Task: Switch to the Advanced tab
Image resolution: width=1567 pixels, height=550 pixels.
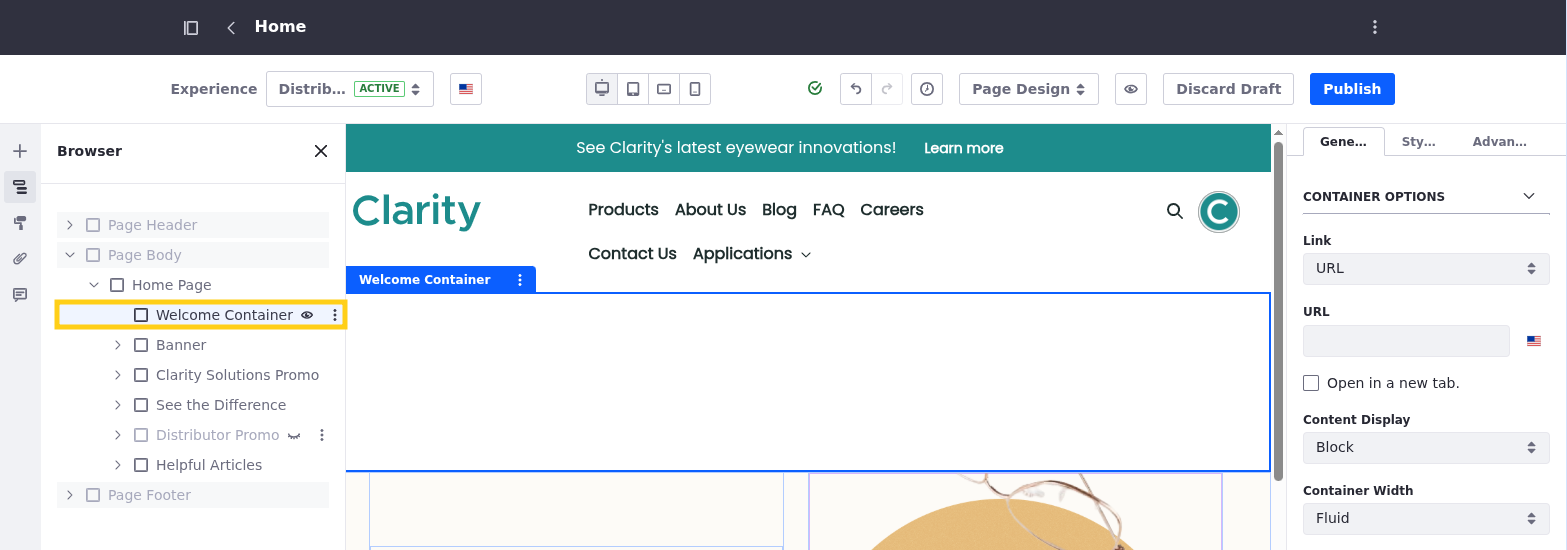Action: tap(1499, 142)
